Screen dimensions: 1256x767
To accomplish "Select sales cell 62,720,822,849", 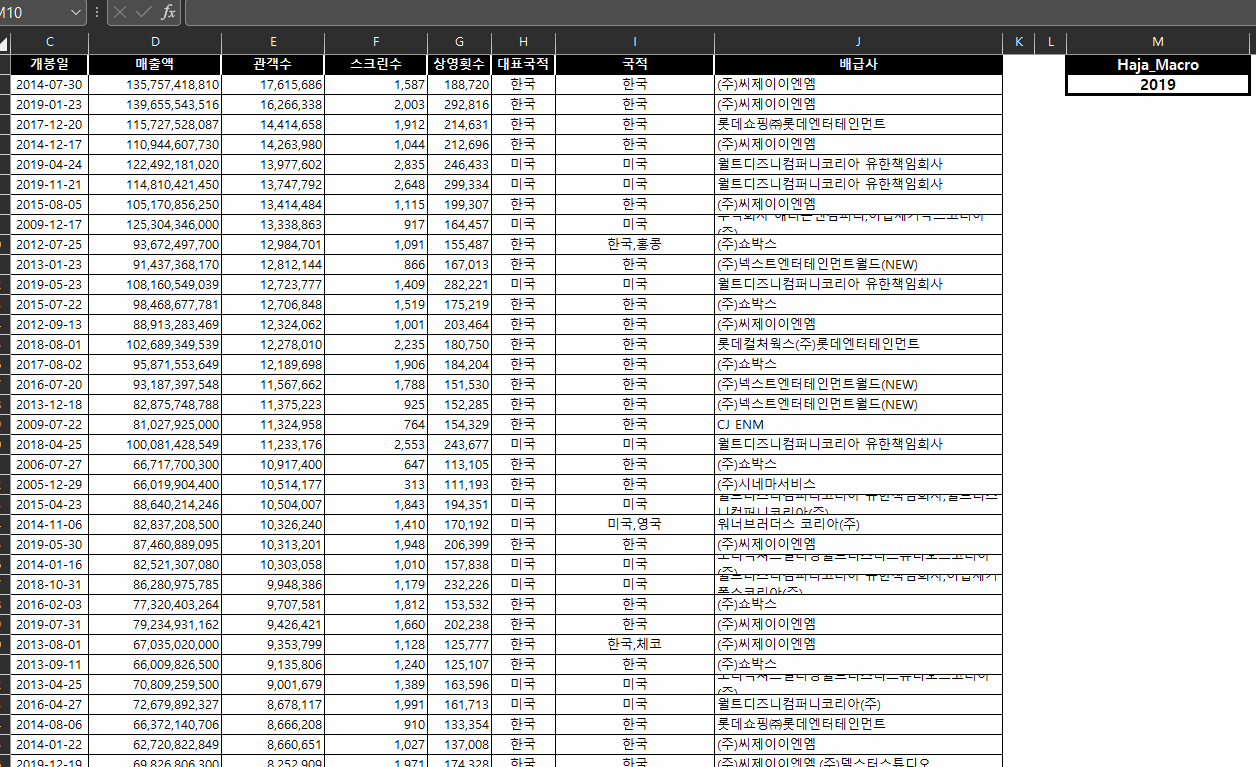I will (x=155, y=744).
